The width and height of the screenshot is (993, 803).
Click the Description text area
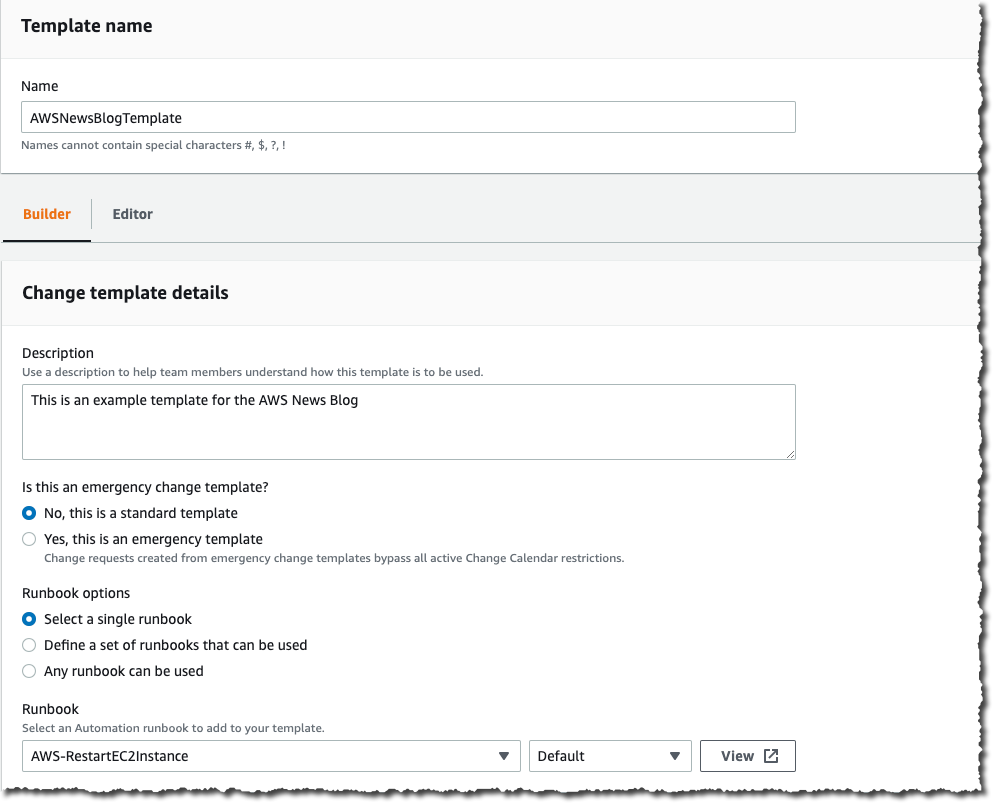(408, 420)
